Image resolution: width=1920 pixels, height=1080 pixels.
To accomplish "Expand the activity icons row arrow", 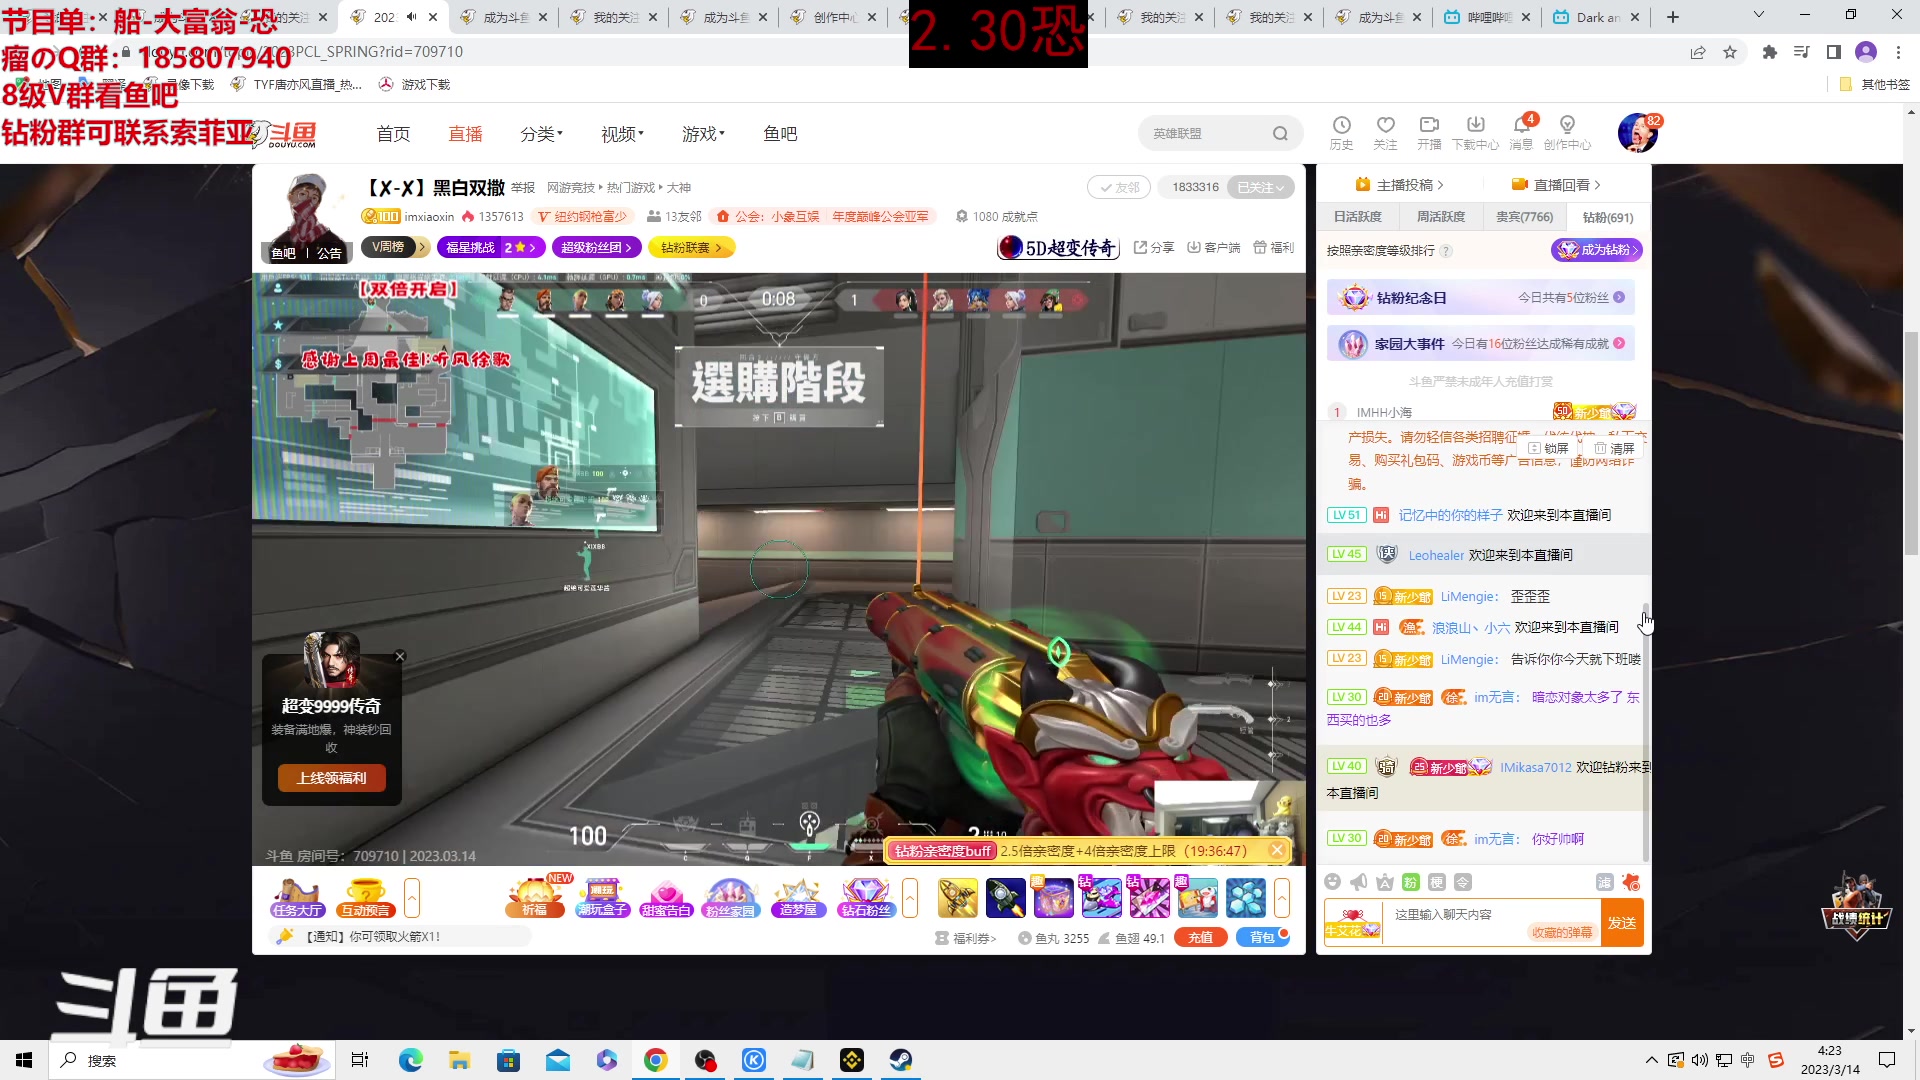I will [x=910, y=897].
